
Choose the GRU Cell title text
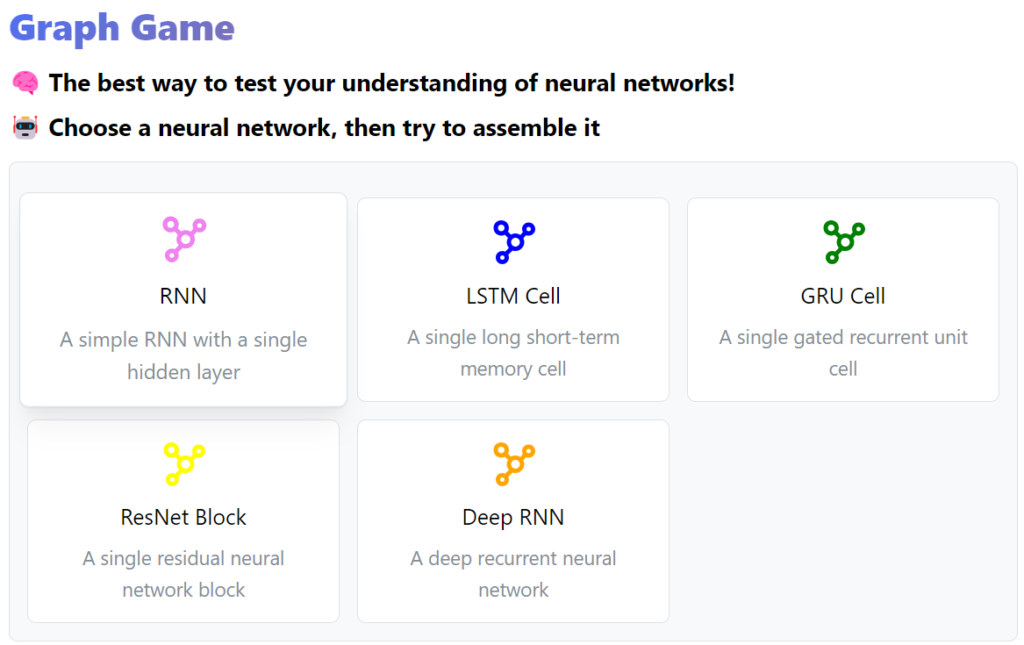(x=843, y=296)
